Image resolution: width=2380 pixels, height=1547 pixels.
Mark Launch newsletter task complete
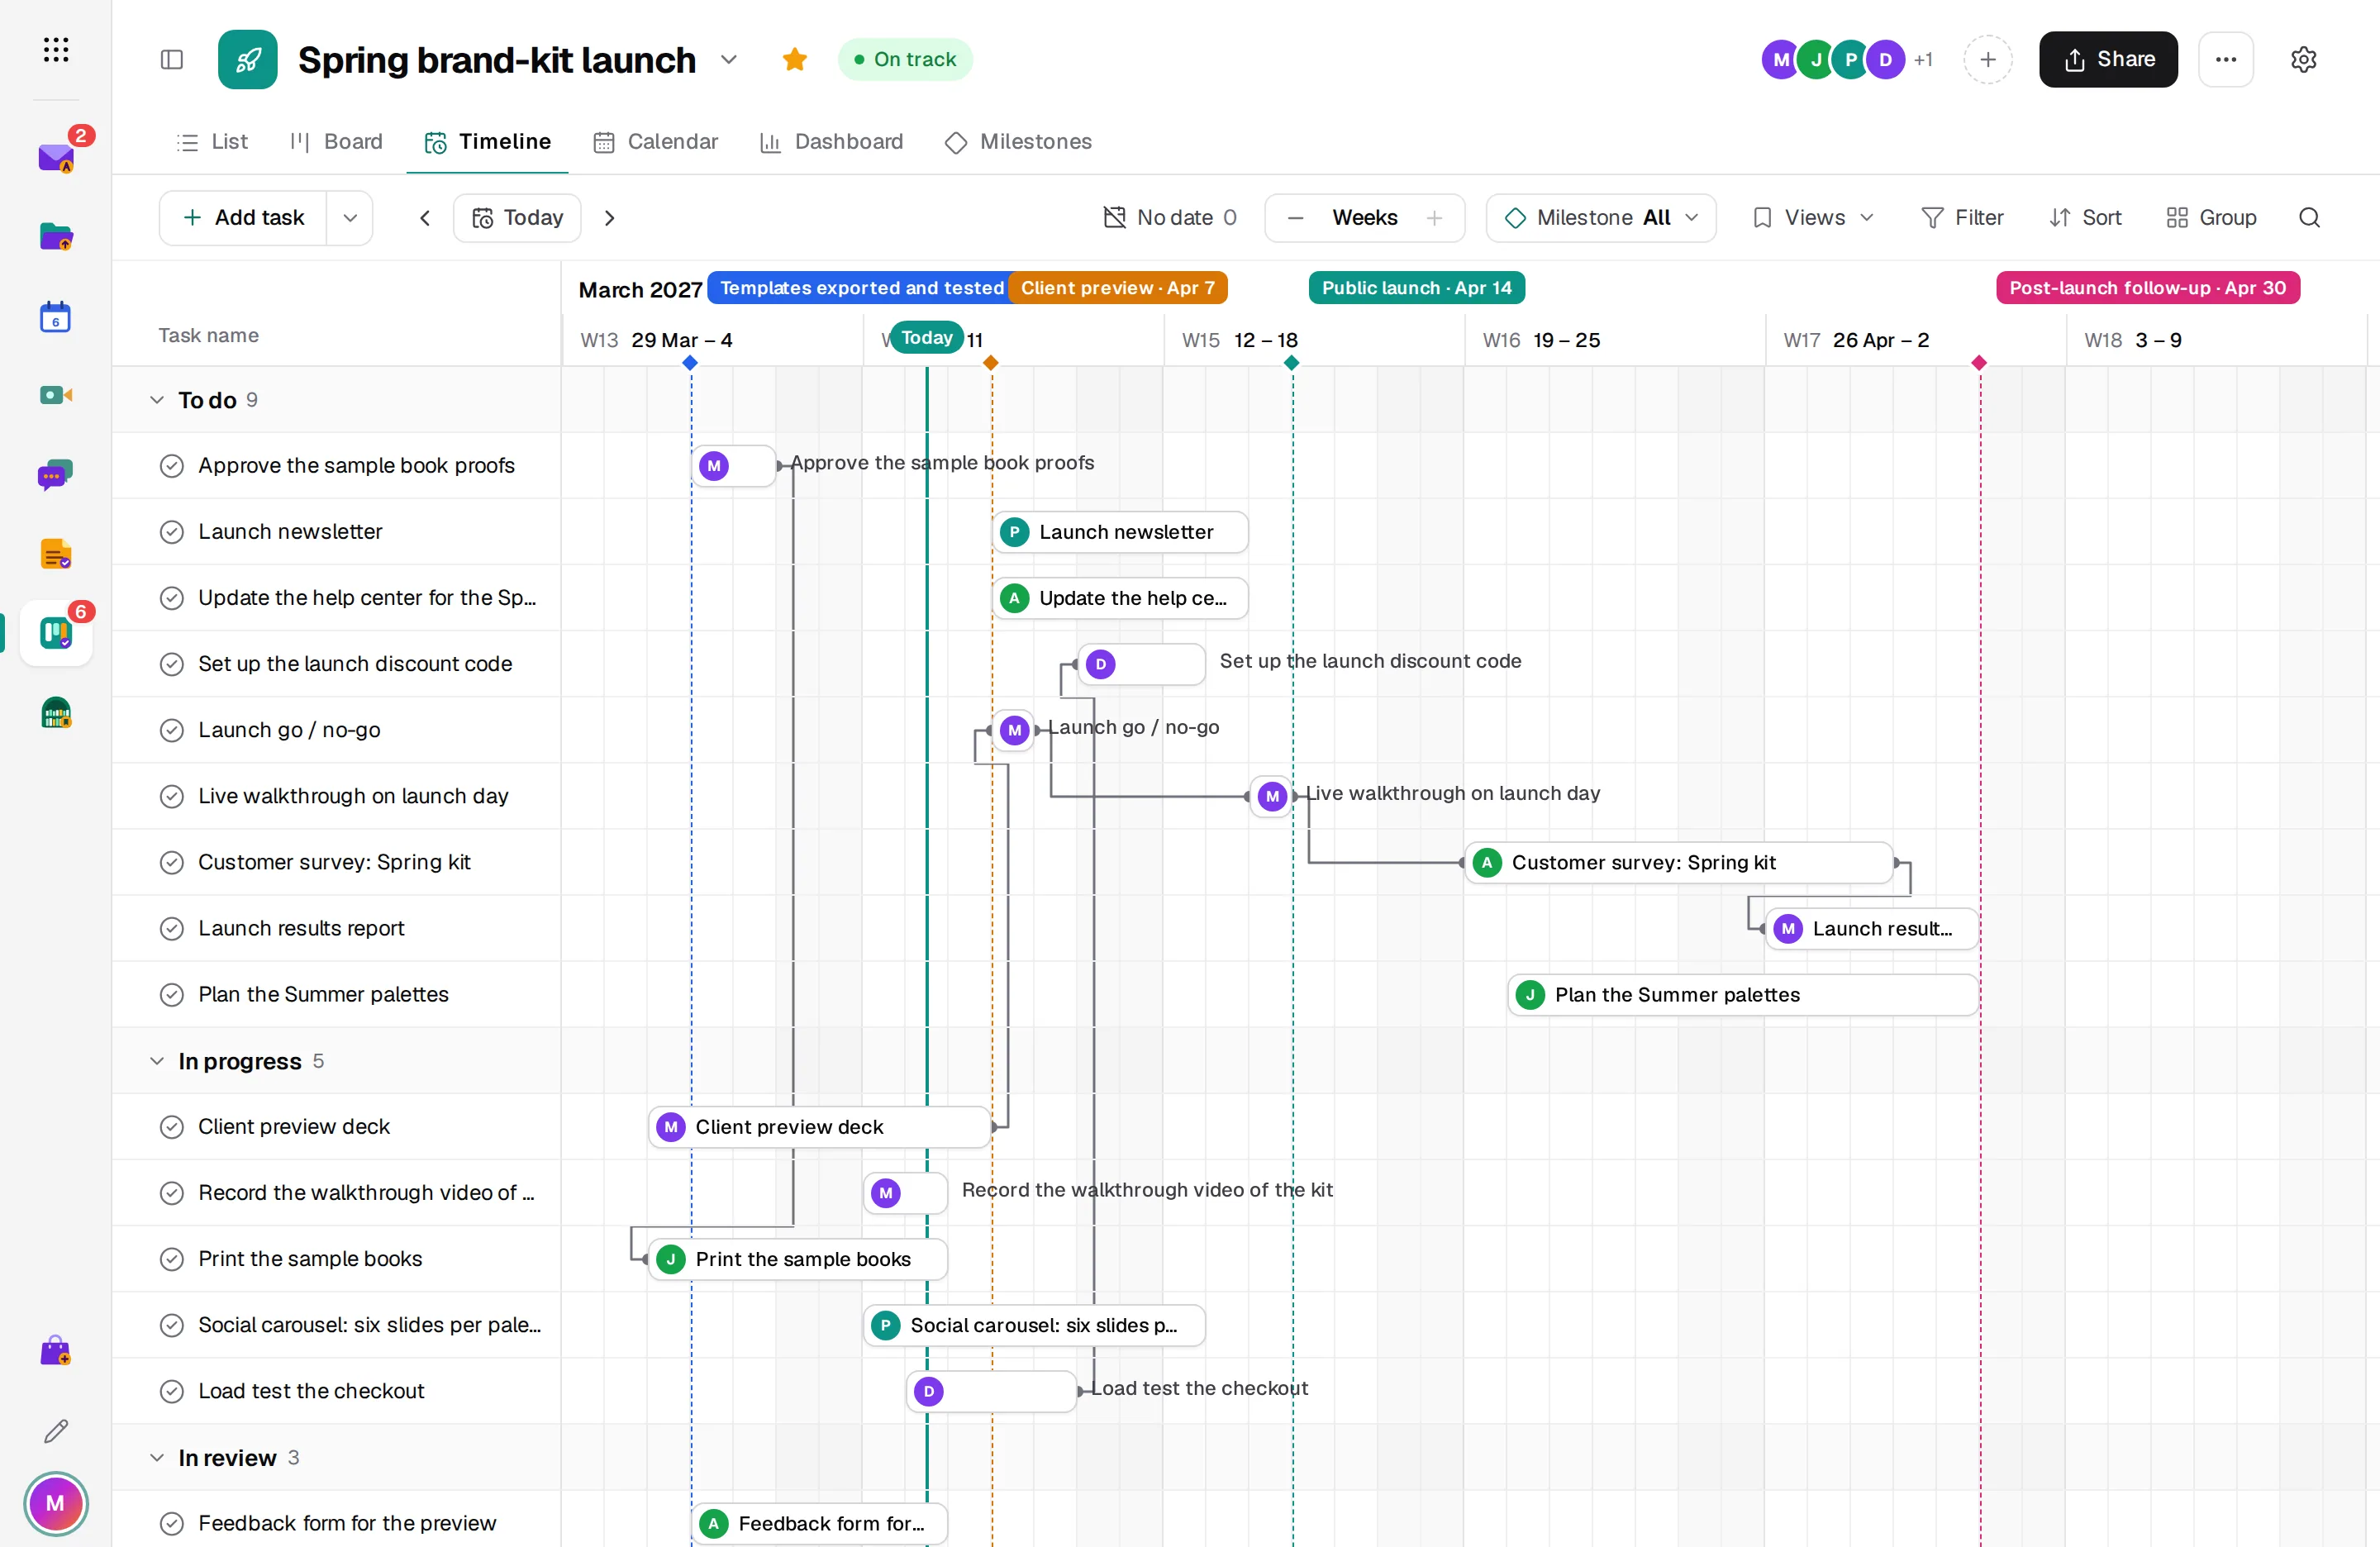point(172,531)
